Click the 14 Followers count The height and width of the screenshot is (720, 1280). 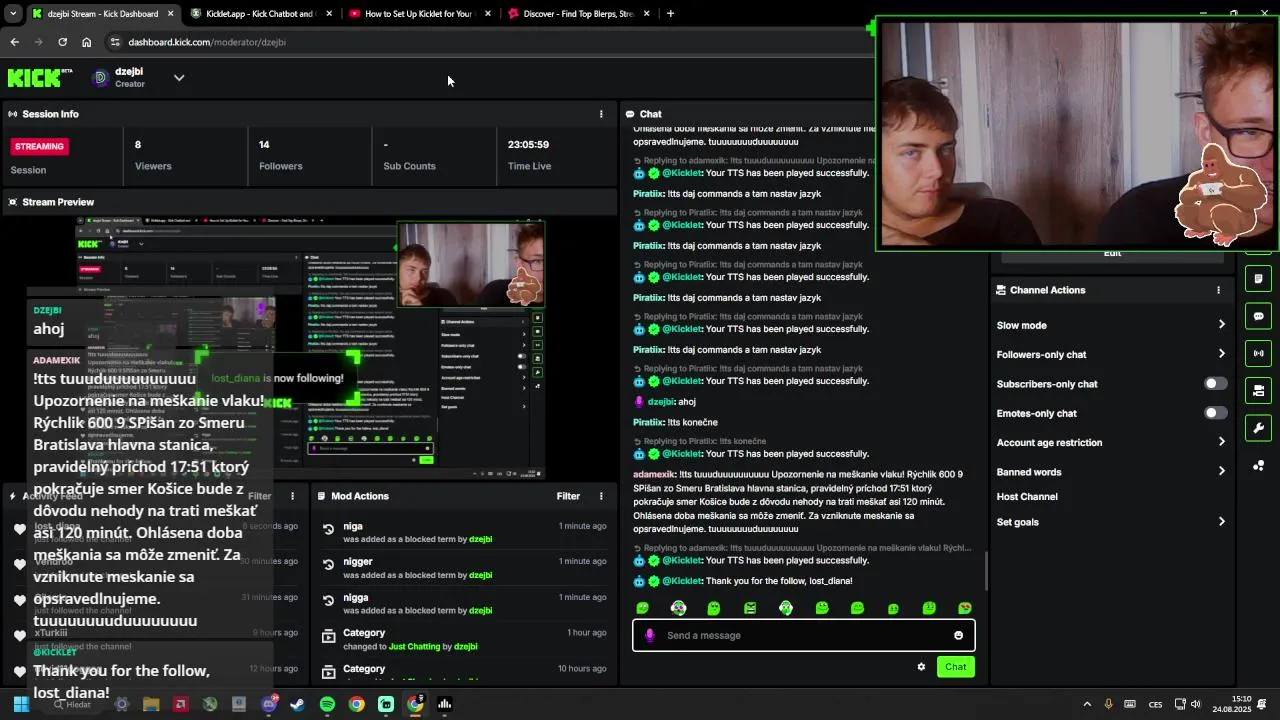pyautogui.click(x=264, y=145)
